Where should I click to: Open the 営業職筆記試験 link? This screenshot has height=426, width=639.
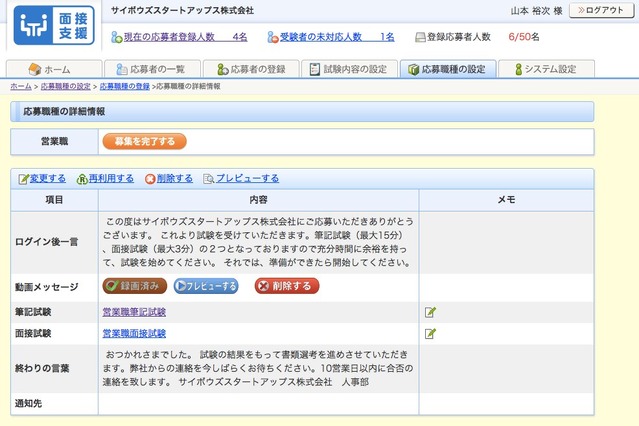(134, 312)
